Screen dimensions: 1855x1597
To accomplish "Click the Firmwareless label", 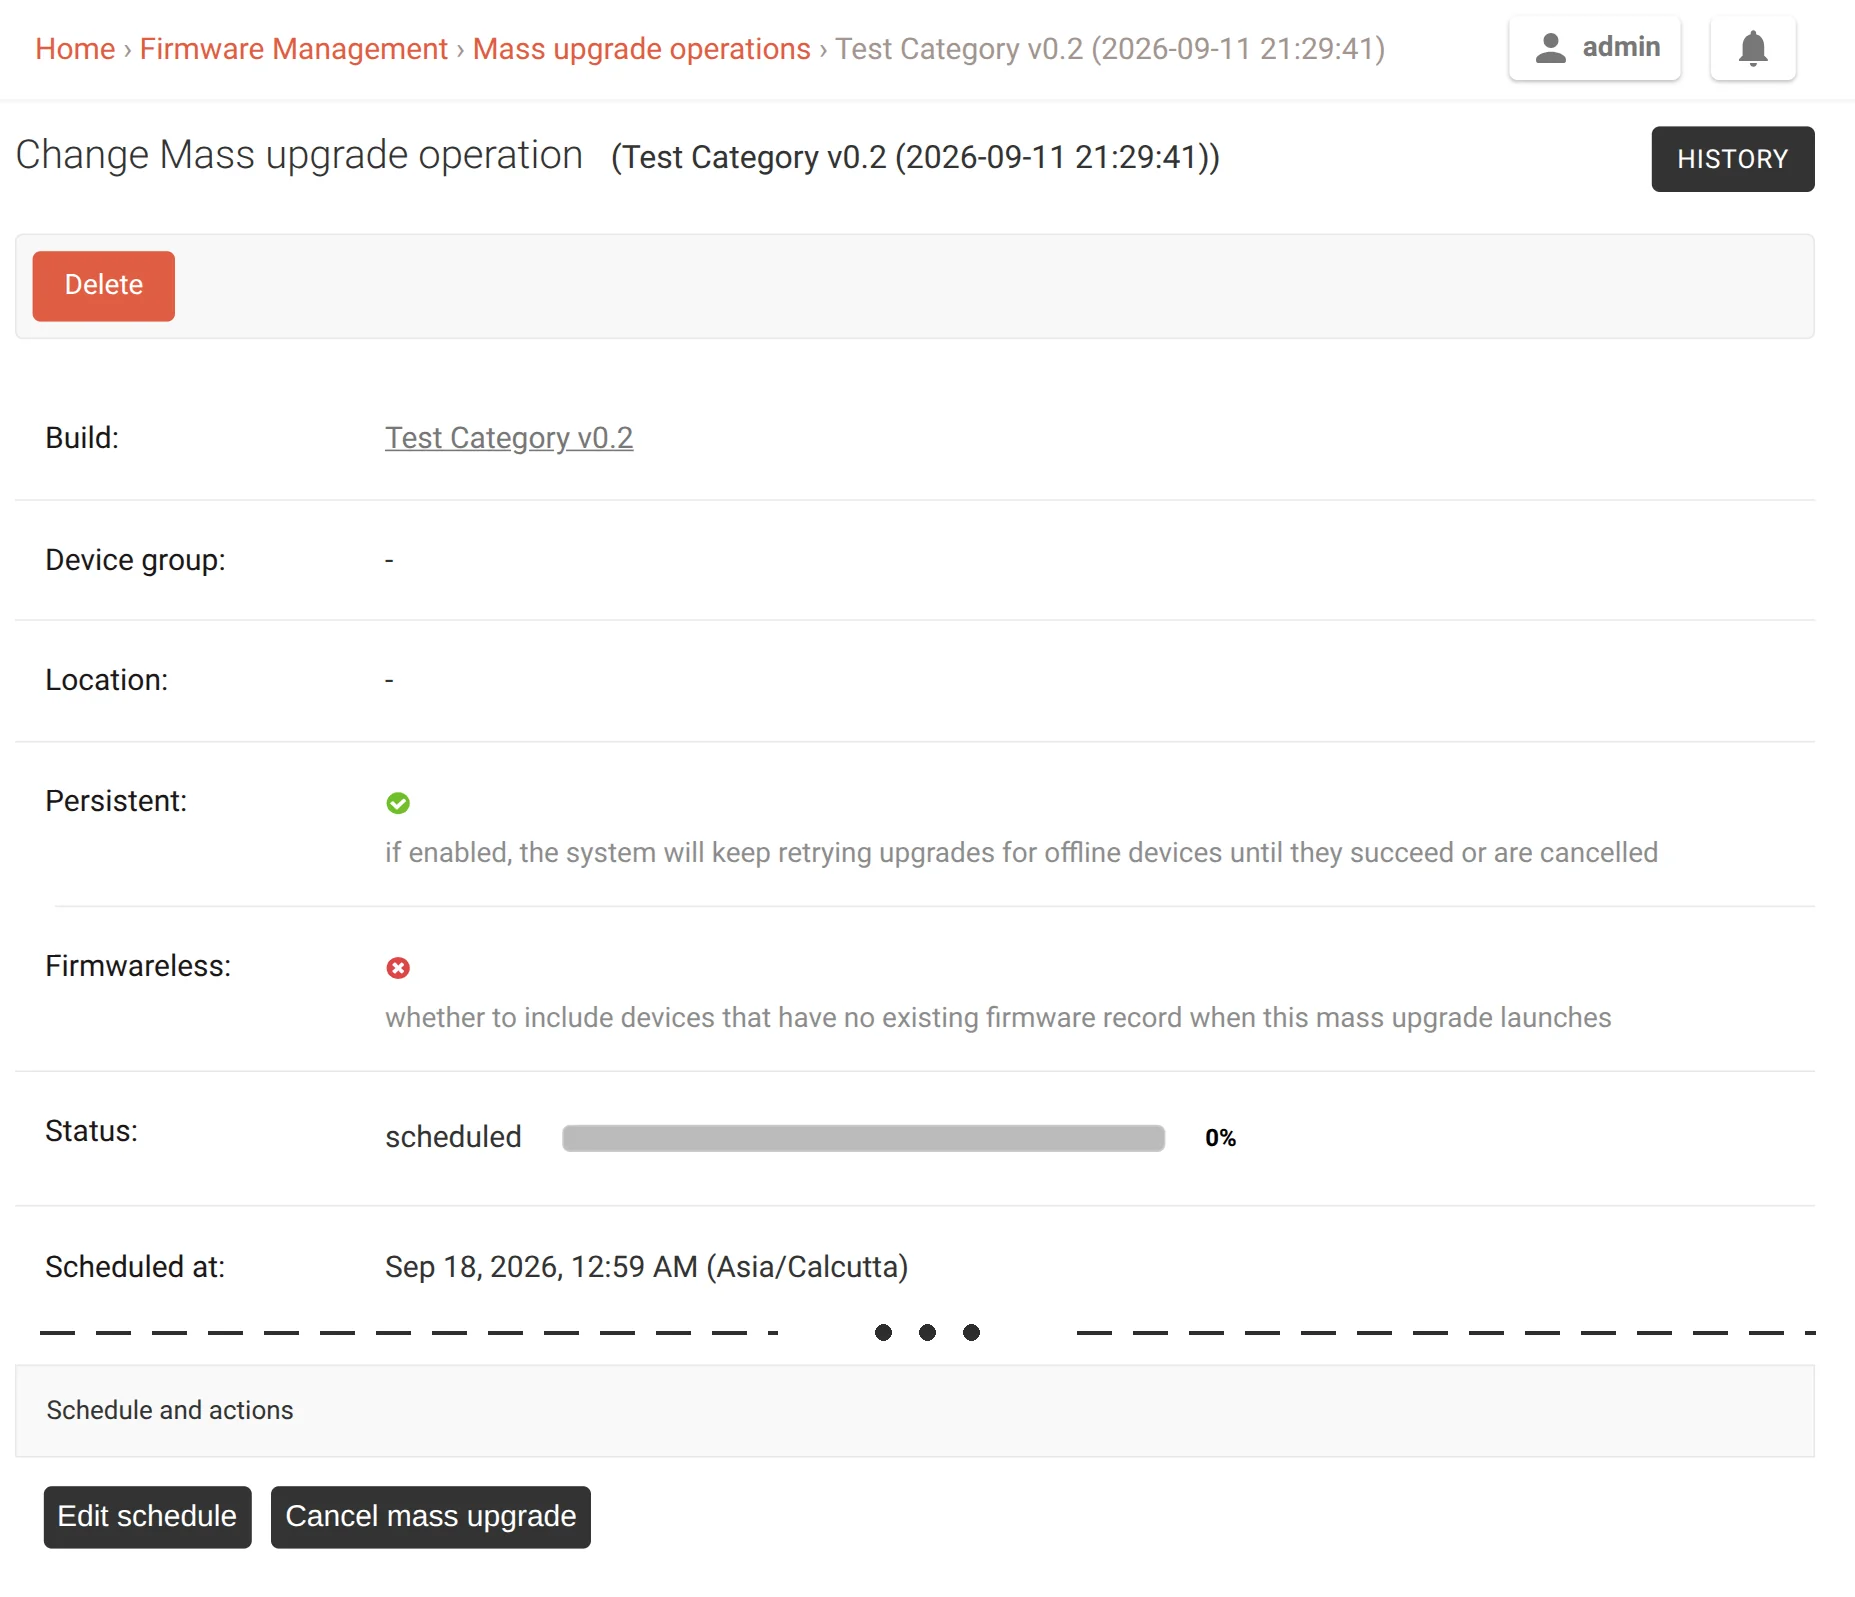I will (138, 966).
